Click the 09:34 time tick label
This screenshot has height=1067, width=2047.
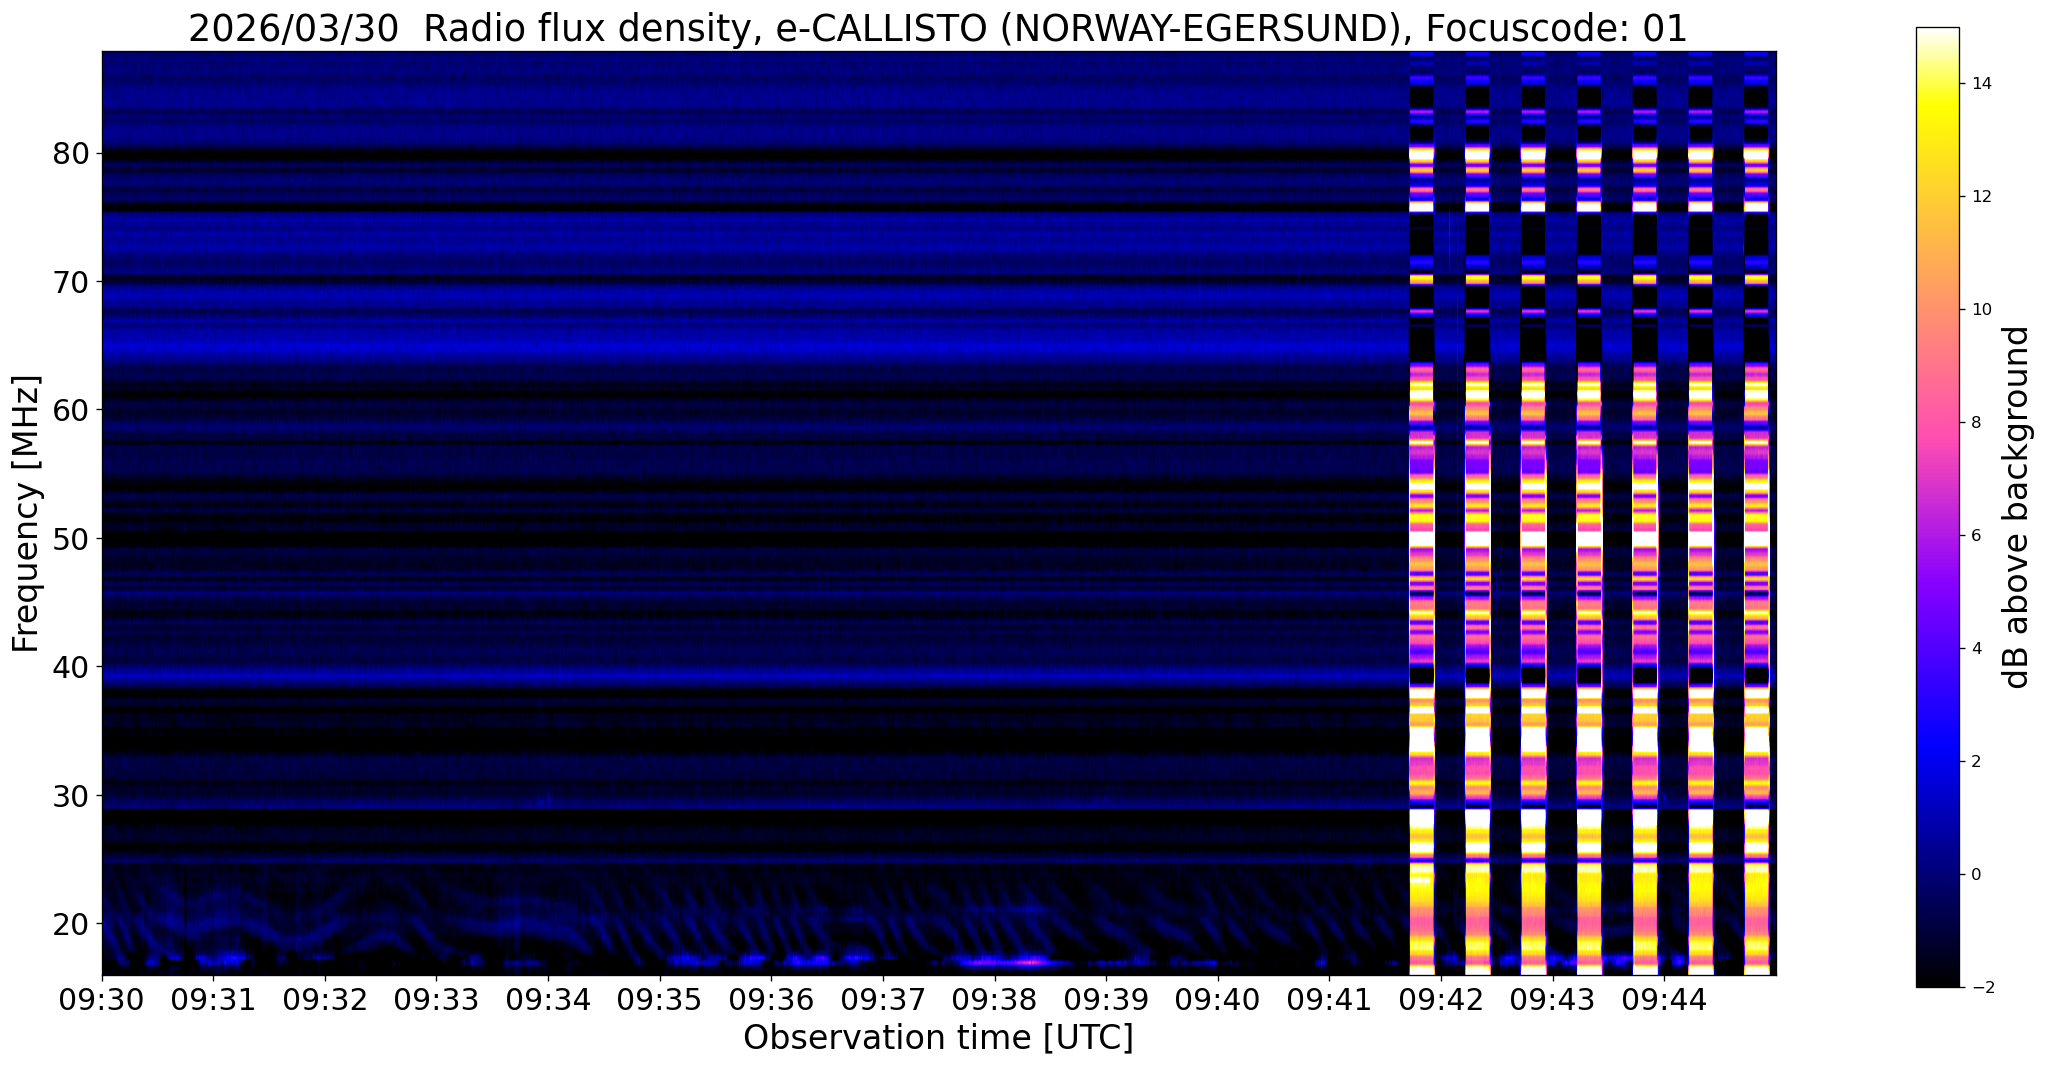[x=548, y=1000]
